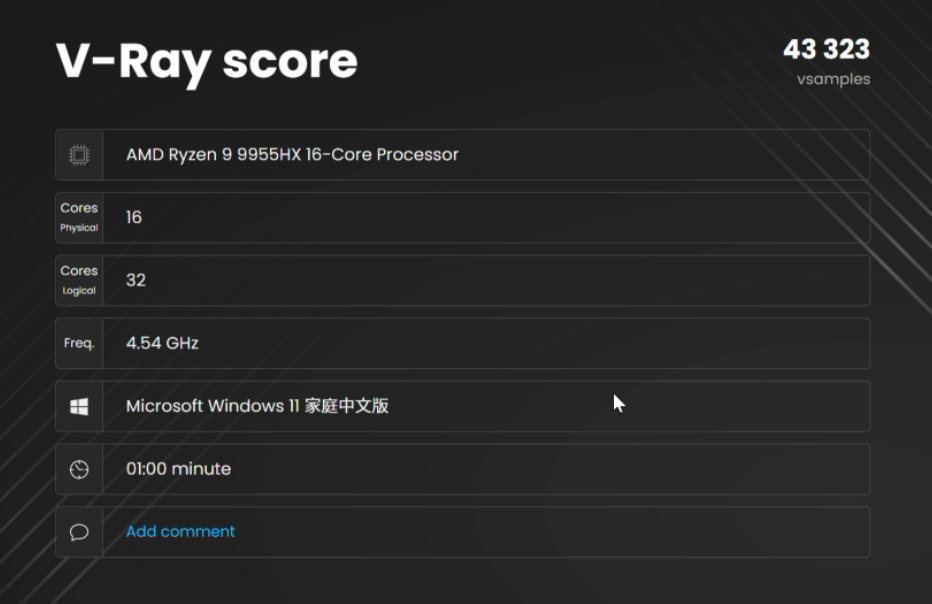
Task: Click the logical cores value 32
Action: 136,280
